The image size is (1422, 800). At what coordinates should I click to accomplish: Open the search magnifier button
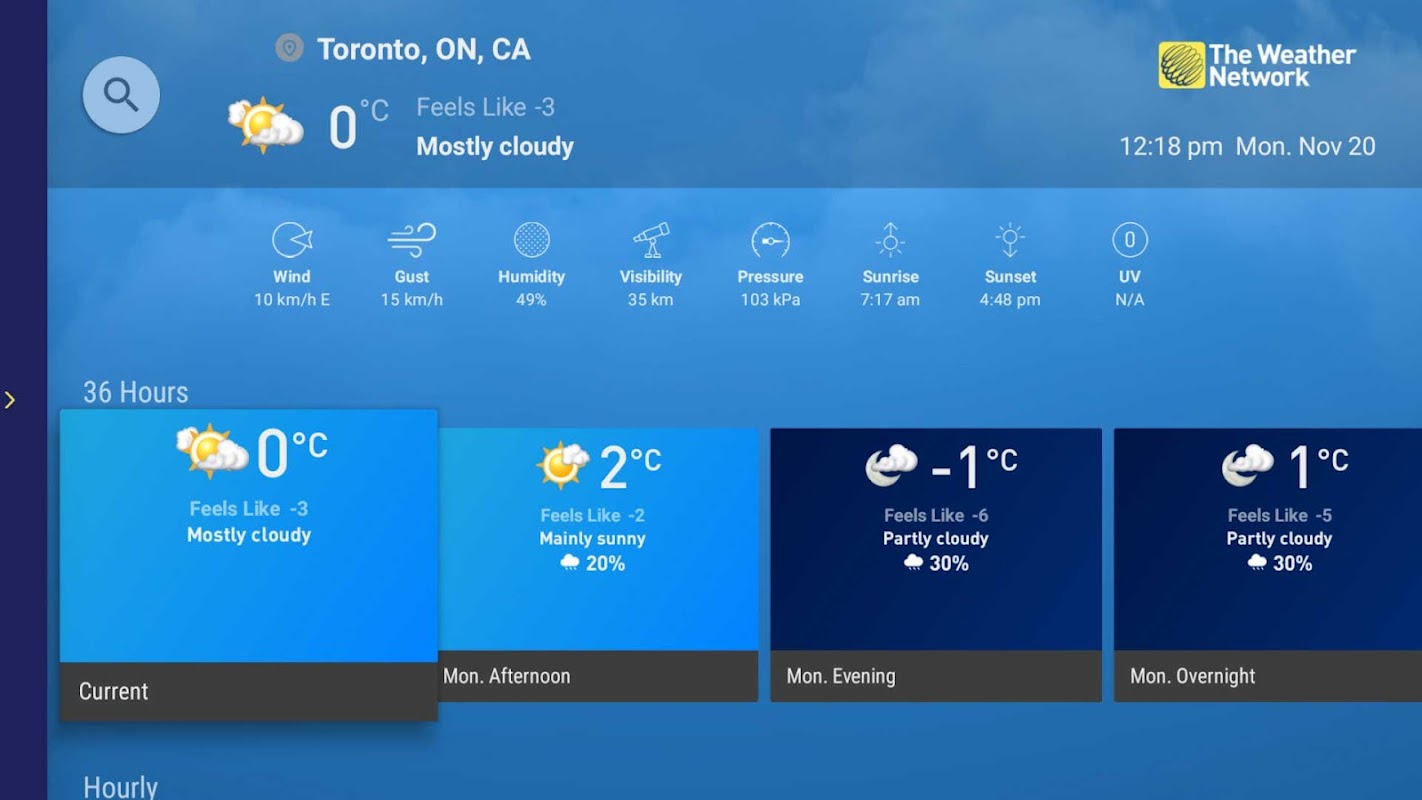(x=121, y=95)
